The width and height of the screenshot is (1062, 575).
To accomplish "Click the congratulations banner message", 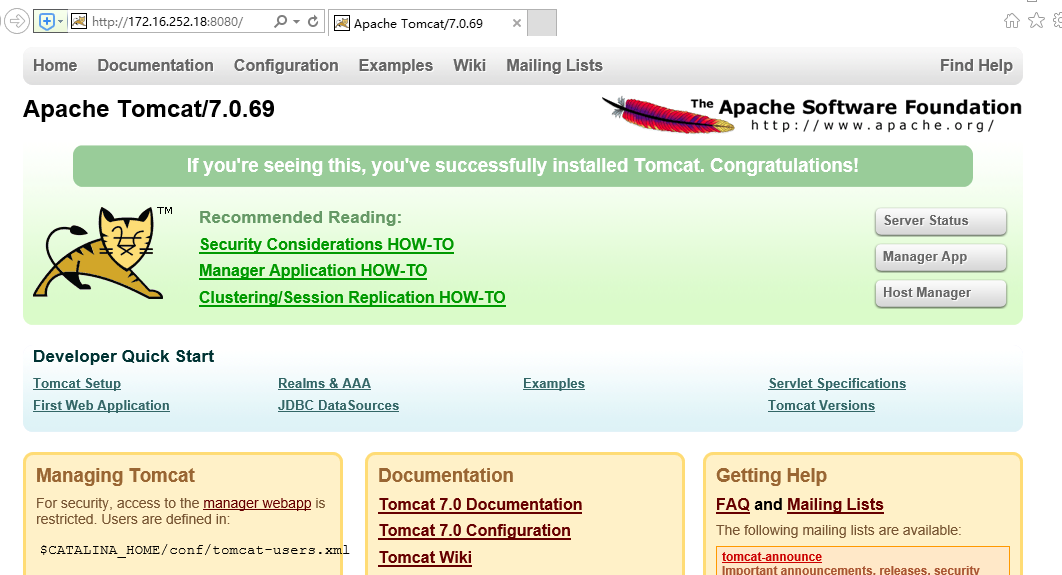I will coord(523,166).
